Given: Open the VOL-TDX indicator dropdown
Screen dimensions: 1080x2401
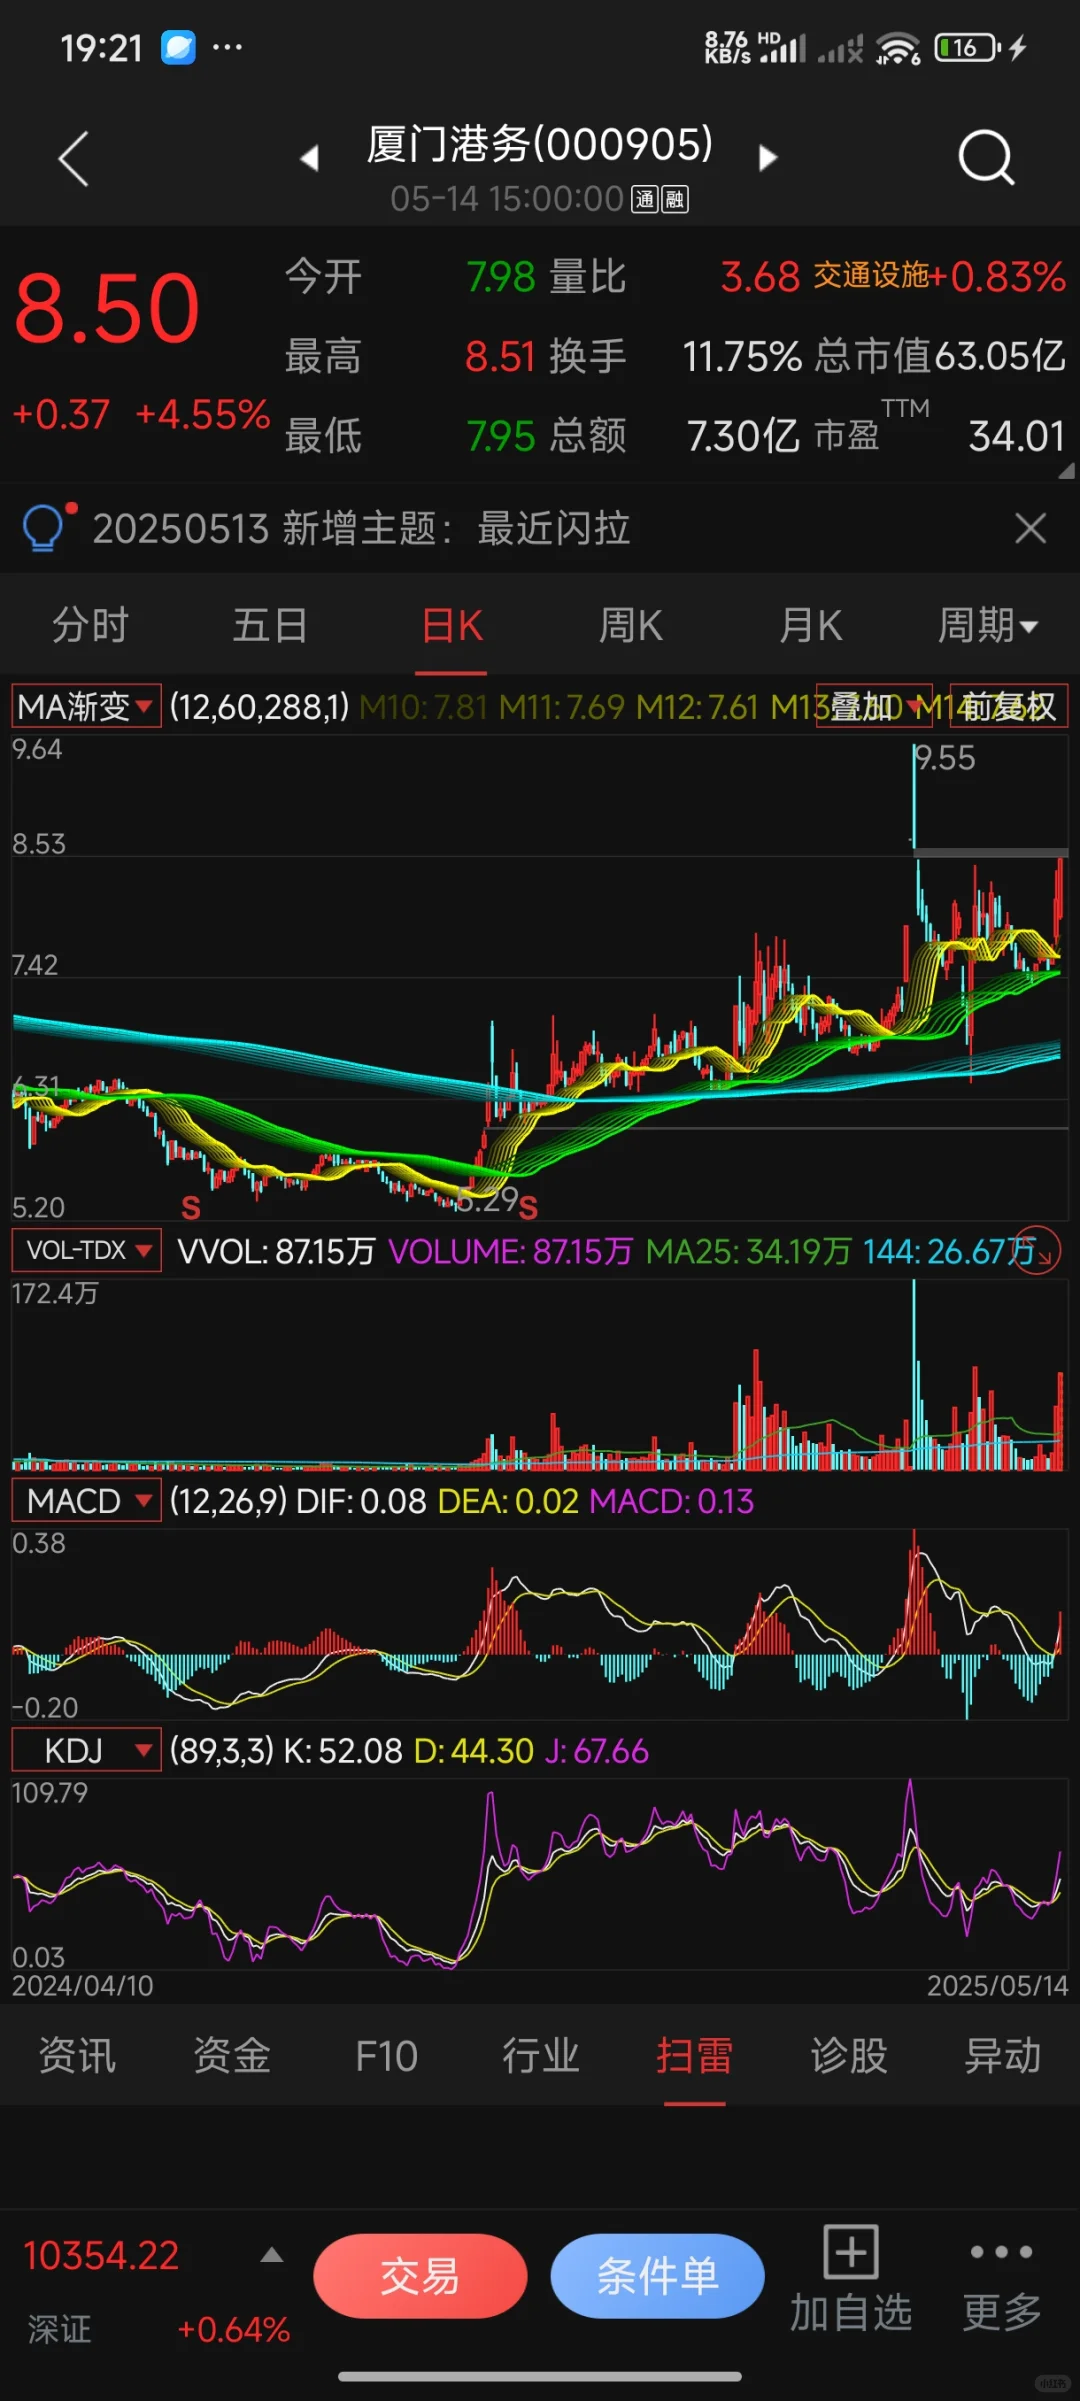Looking at the screenshot, I should click(x=86, y=1250).
